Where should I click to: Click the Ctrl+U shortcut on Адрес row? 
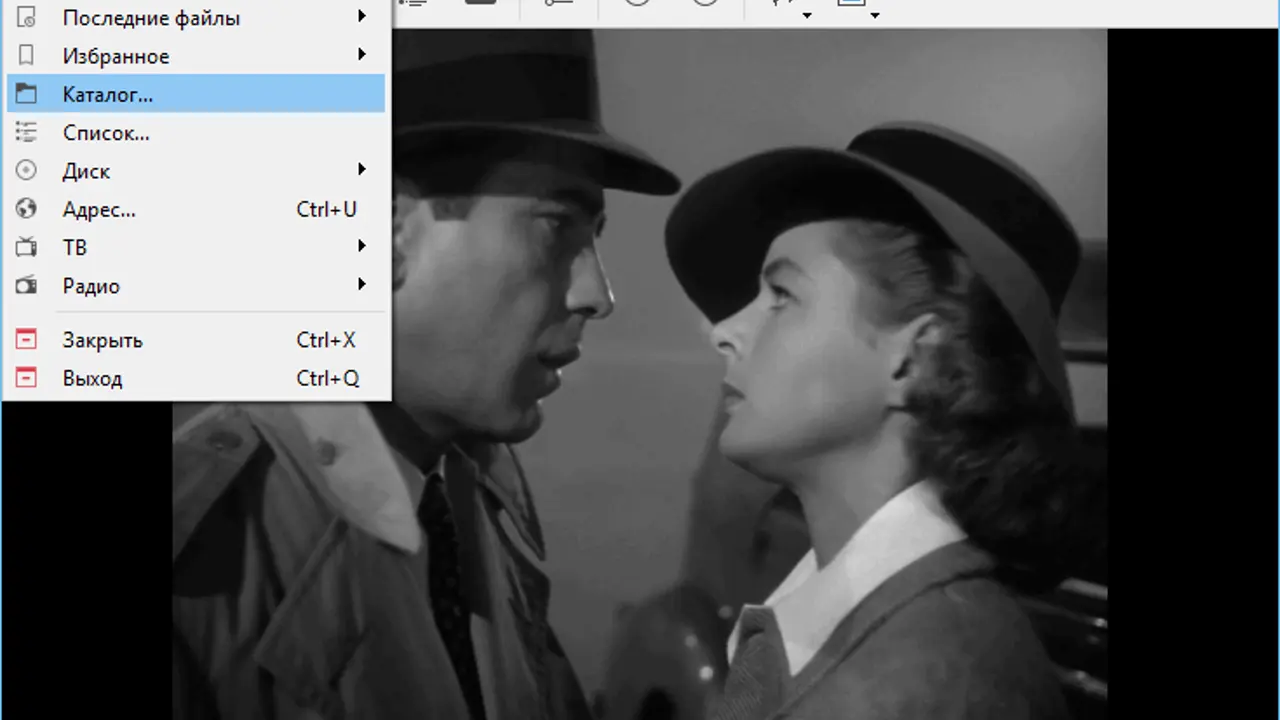pos(326,209)
